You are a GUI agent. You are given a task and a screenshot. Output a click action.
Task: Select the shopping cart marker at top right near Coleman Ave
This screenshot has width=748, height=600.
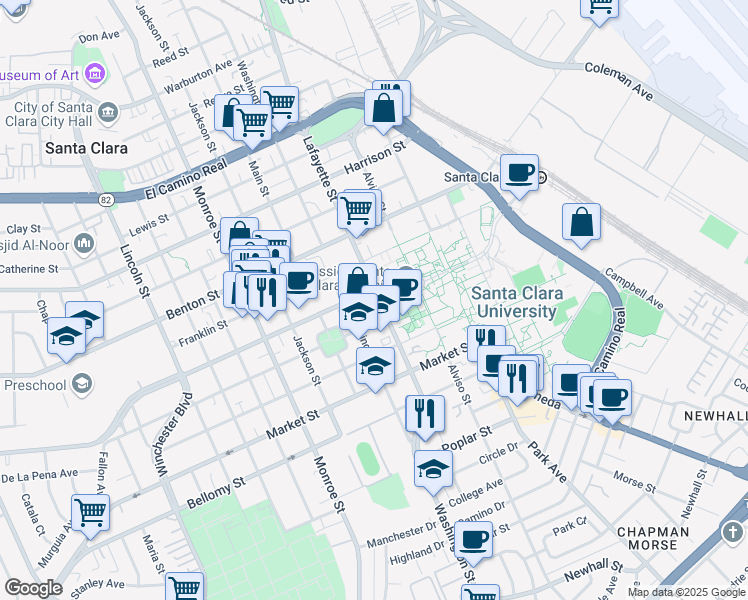(x=599, y=9)
